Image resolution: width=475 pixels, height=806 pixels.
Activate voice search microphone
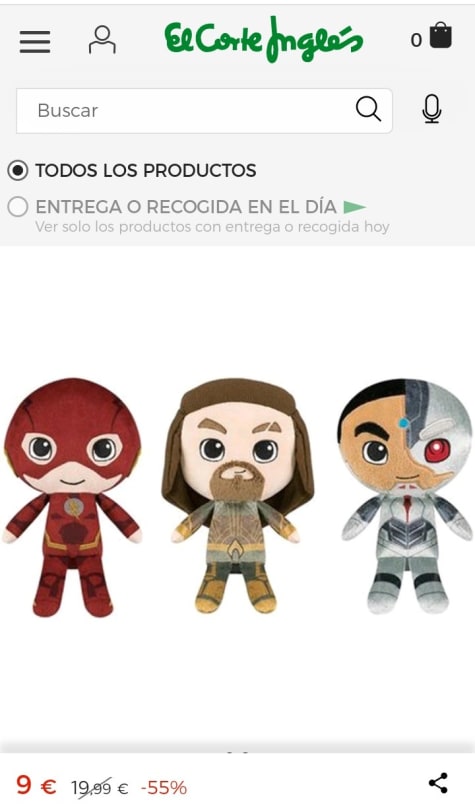(x=432, y=109)
